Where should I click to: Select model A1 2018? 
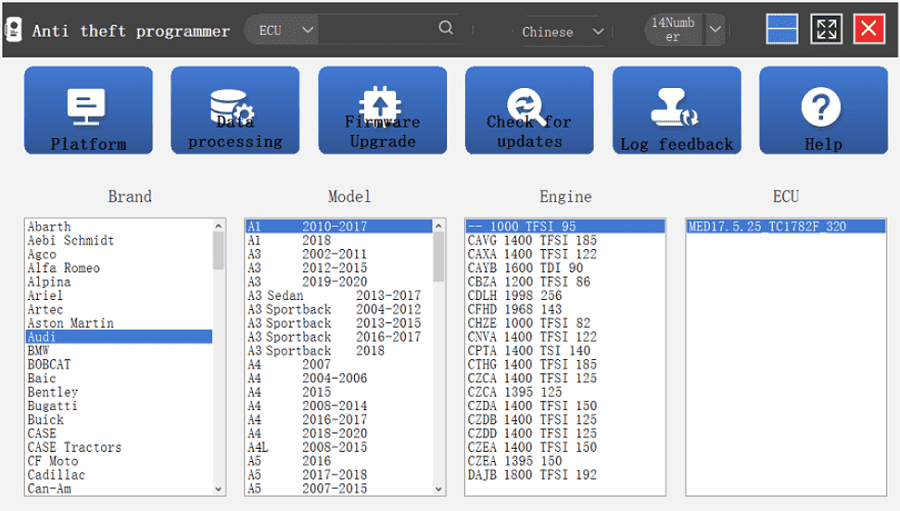pos(339,241)
